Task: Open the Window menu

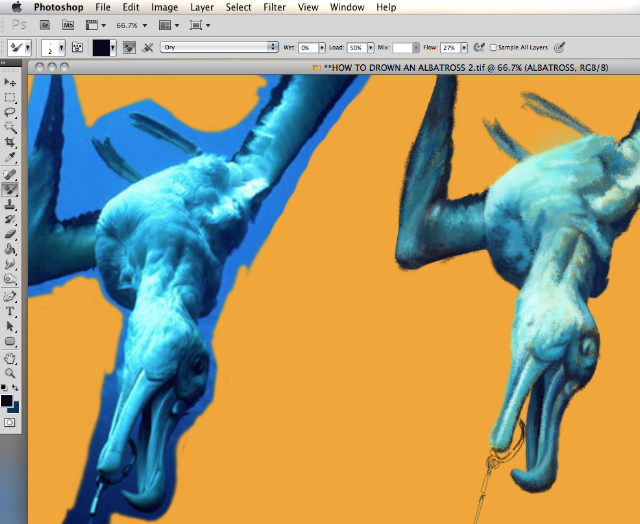Action: tap(347, 7)
